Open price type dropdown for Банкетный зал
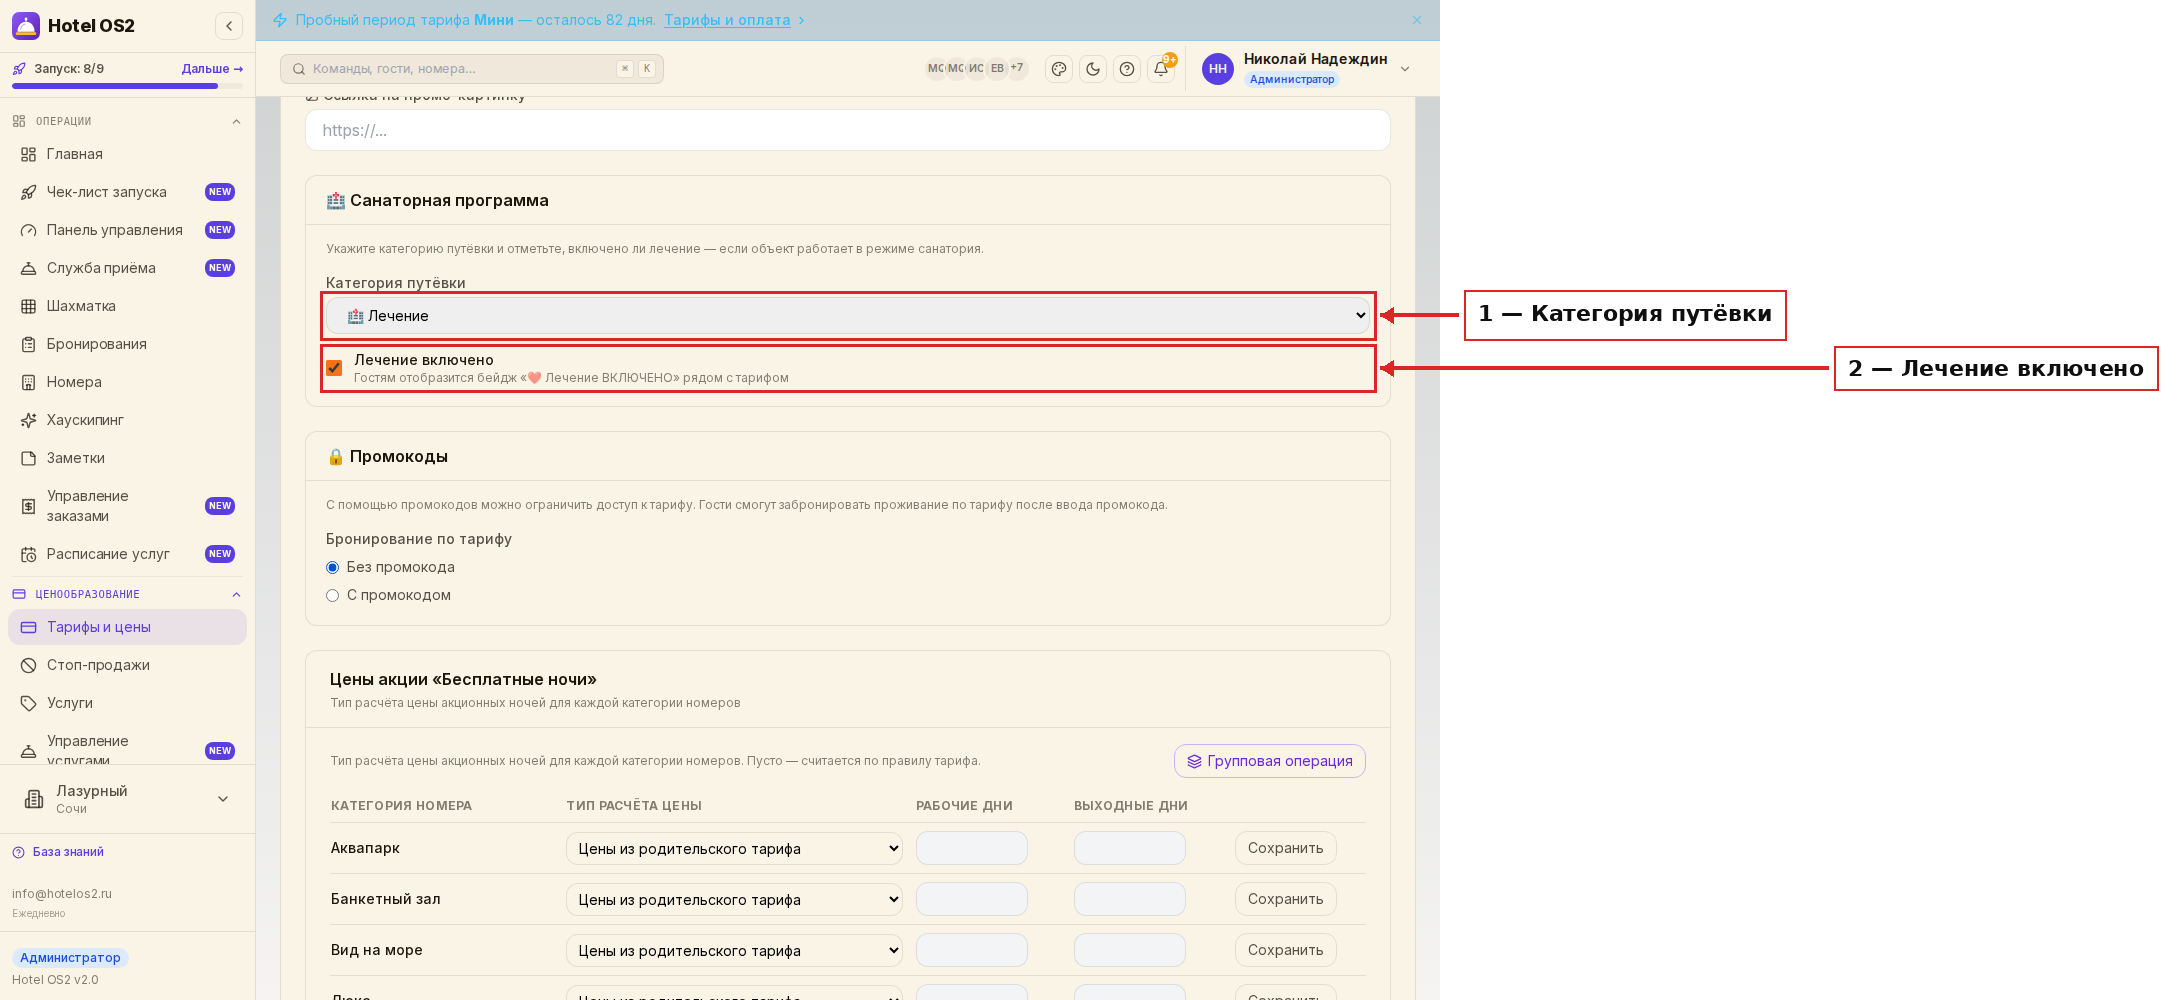Image resolution: width=2182 pixels, height=1000 pixels. pyautogui.click(x=734, y=899)
